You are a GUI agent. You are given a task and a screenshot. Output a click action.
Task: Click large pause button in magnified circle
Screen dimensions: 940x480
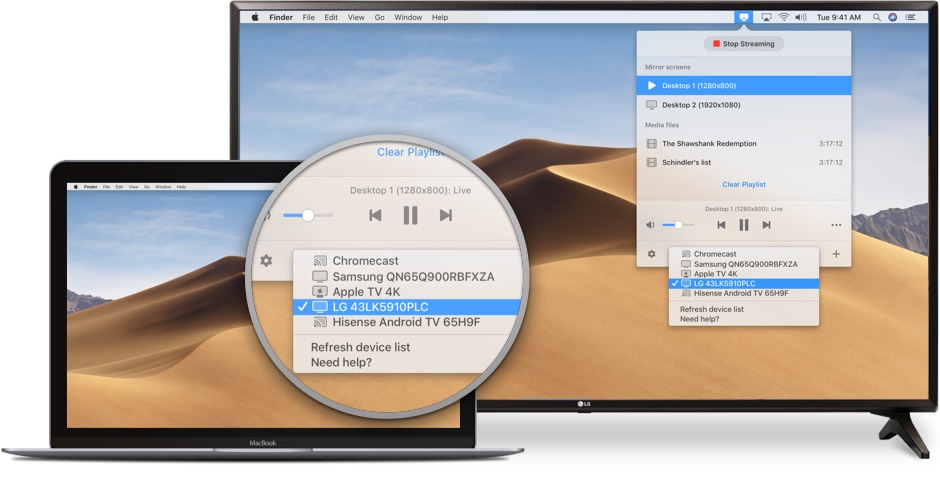point(411,215)
